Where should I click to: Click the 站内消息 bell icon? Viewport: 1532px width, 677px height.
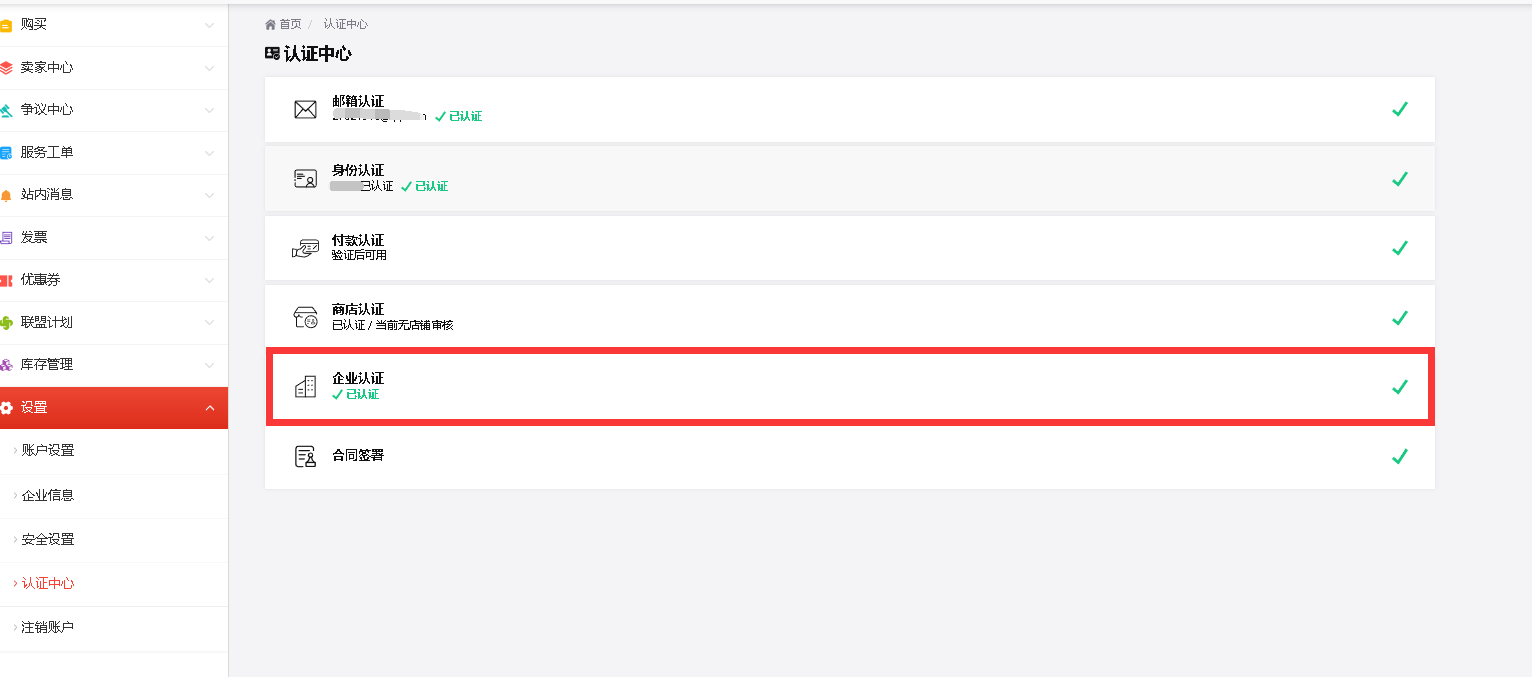pos(6,195)
